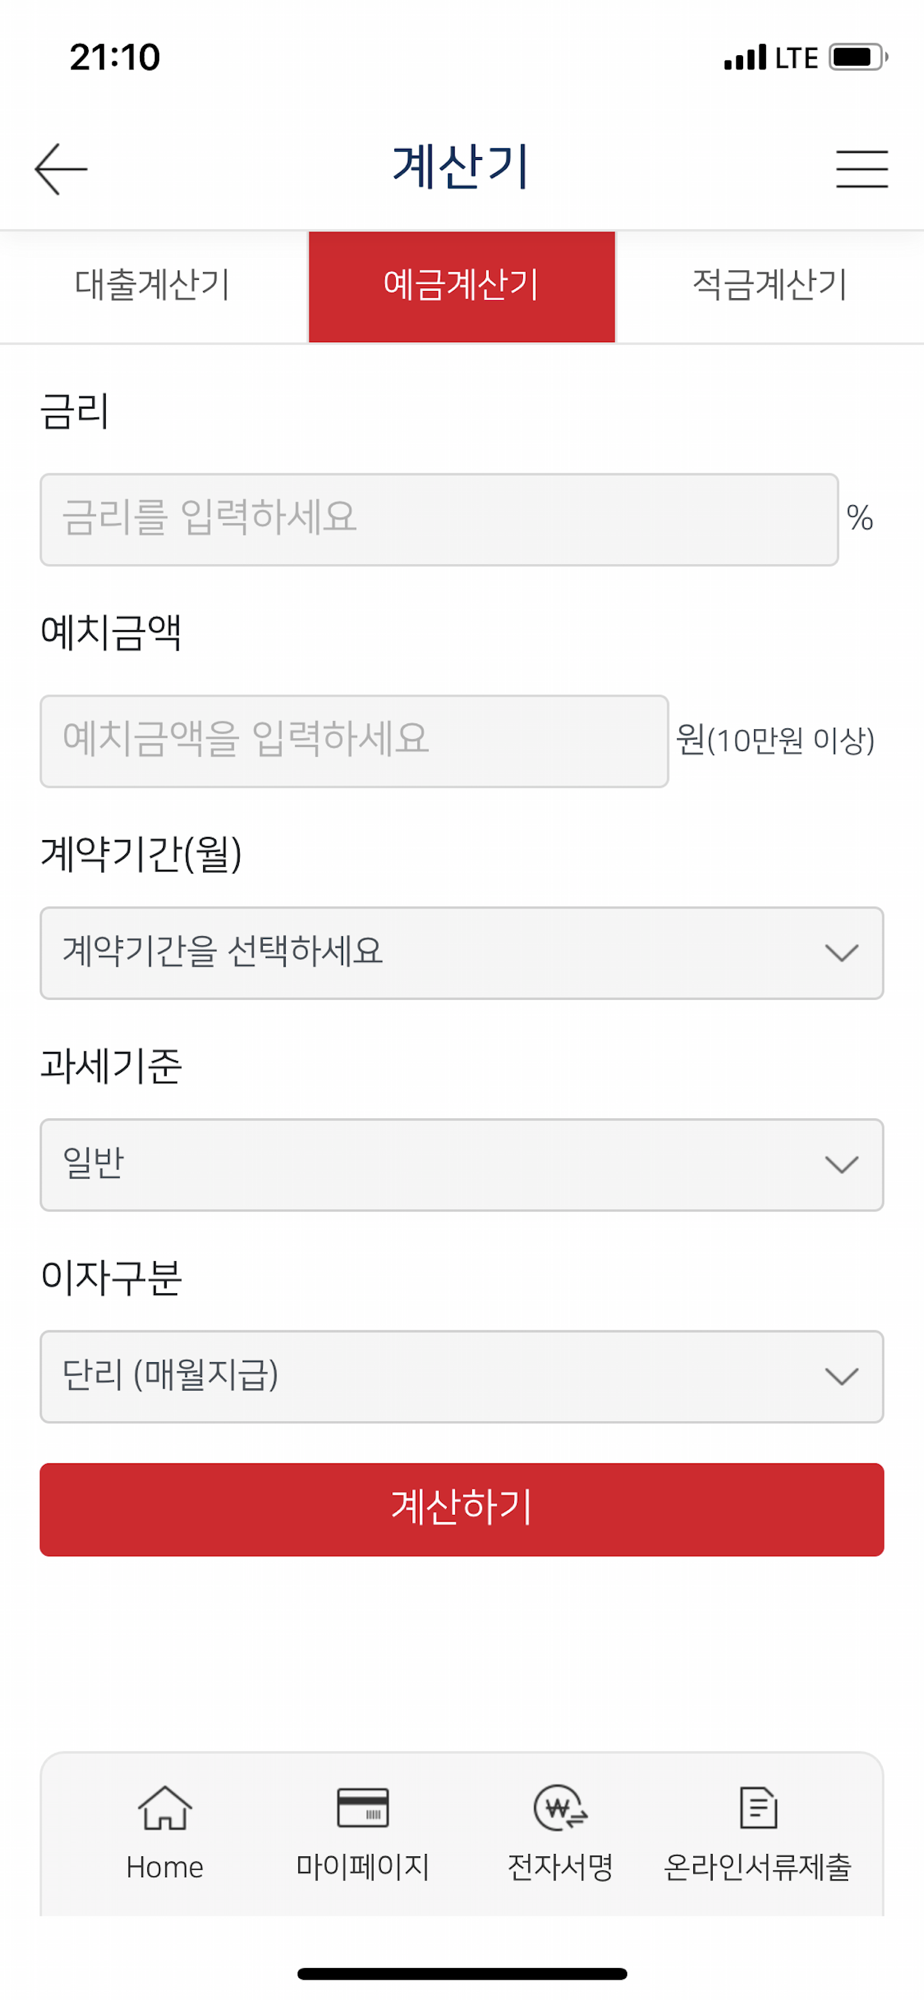
Task: Tap the Home label in bottom bar
Action: click(x=165, y=1867)
